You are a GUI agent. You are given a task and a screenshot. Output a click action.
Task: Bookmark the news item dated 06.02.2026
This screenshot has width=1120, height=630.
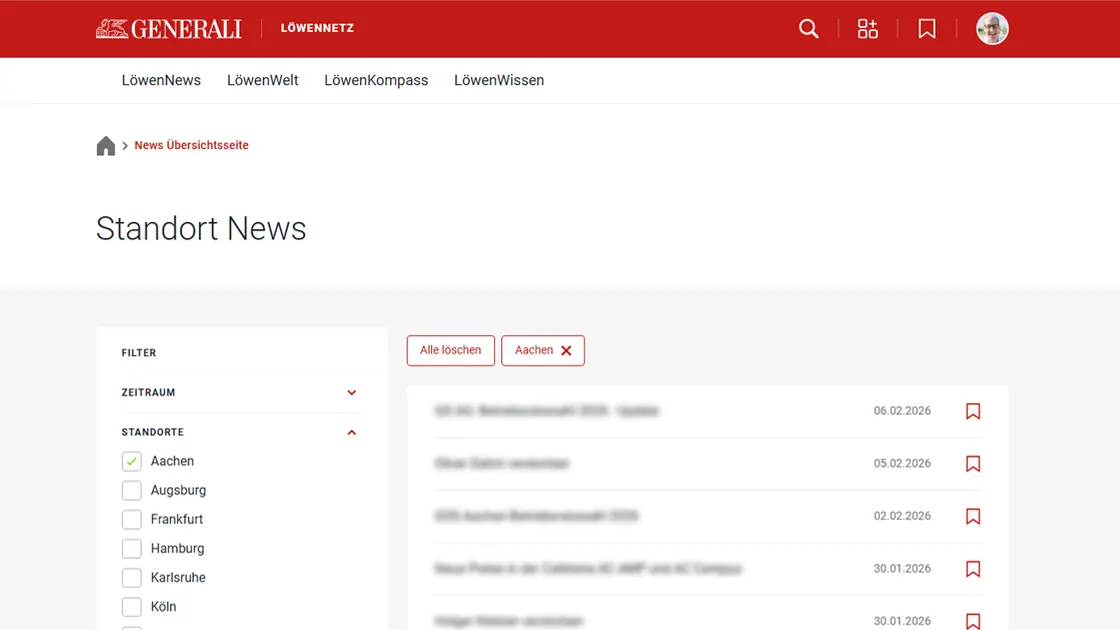coord(972,411)
